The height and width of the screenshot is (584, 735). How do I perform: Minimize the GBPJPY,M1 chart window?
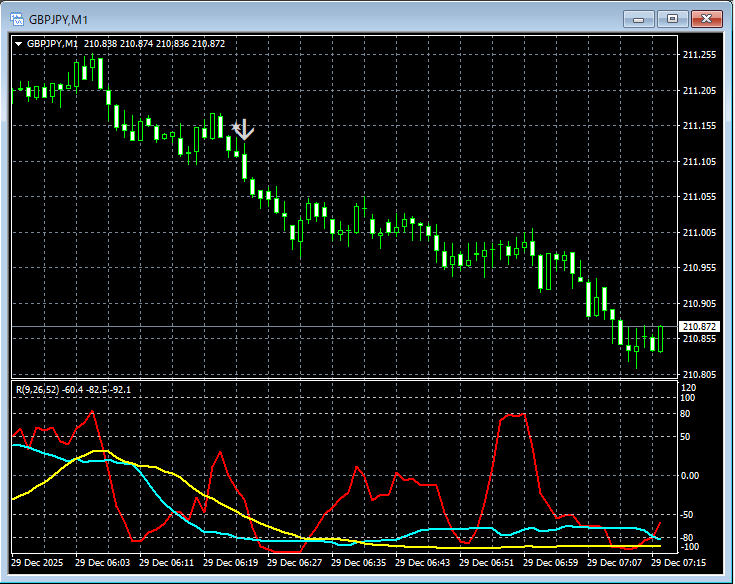coord(640,19)
